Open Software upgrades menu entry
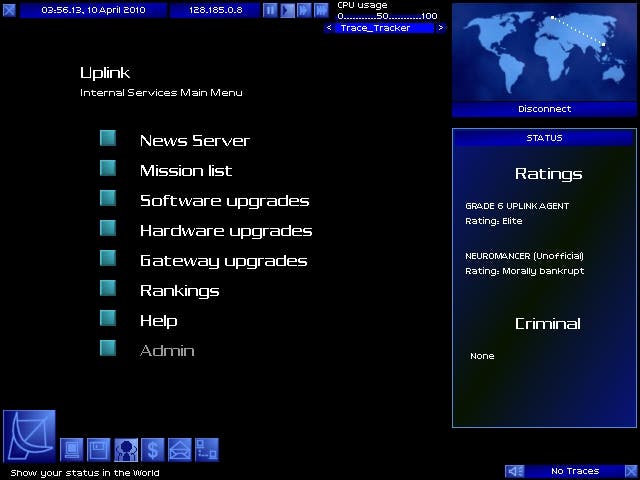 coord(224,201)
